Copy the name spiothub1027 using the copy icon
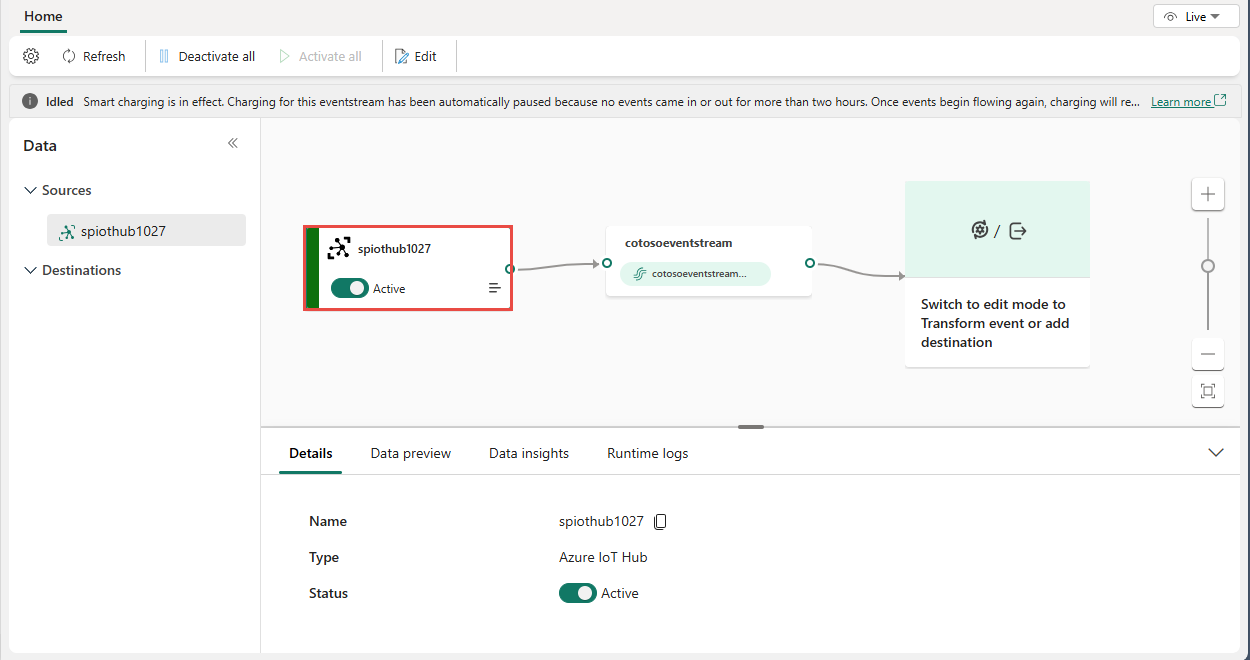This screenshot has width=1250, height=660. (x=660, y=521)
